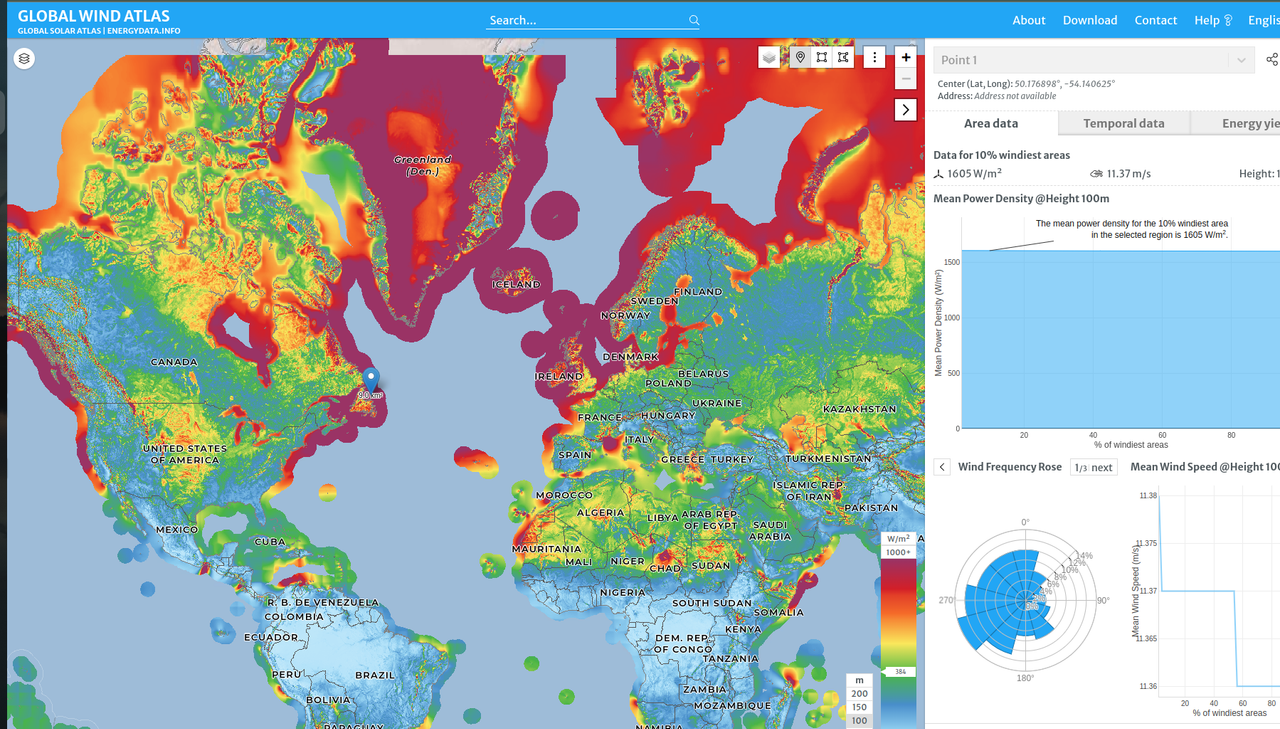The image size is (1280, 729).
Task: Click the next button beside 1/3
Action: (x=1102, y=467)
